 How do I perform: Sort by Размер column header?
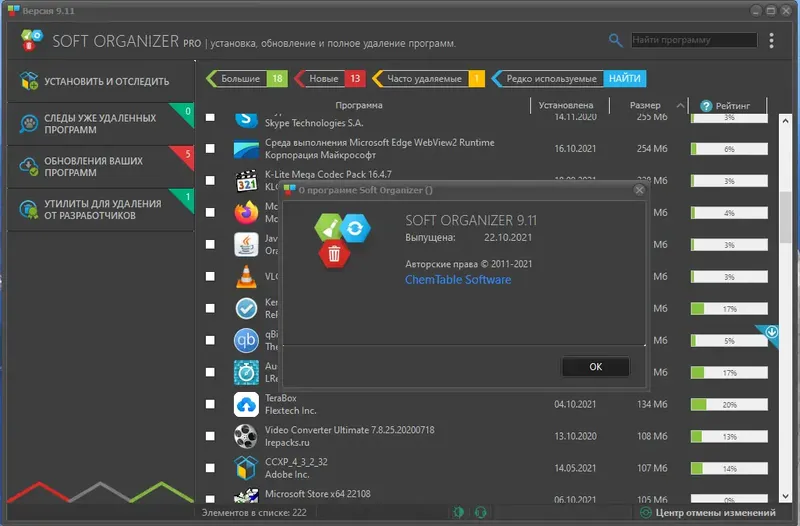(645, 105)
